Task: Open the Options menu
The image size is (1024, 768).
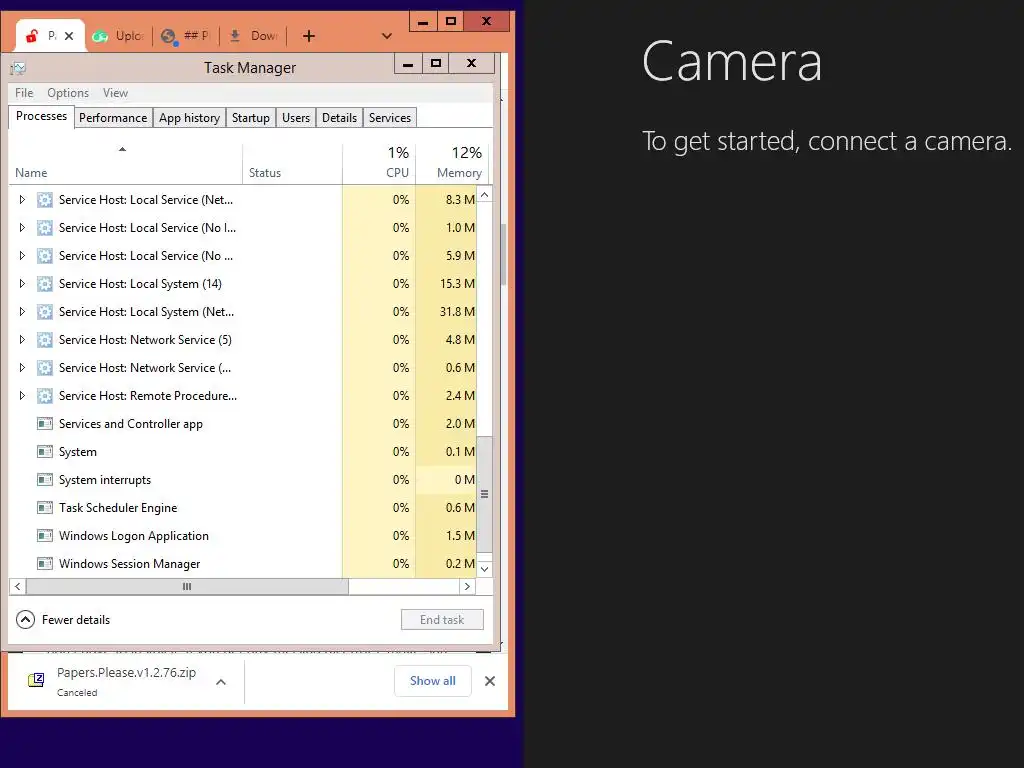Action: [68, 93]
